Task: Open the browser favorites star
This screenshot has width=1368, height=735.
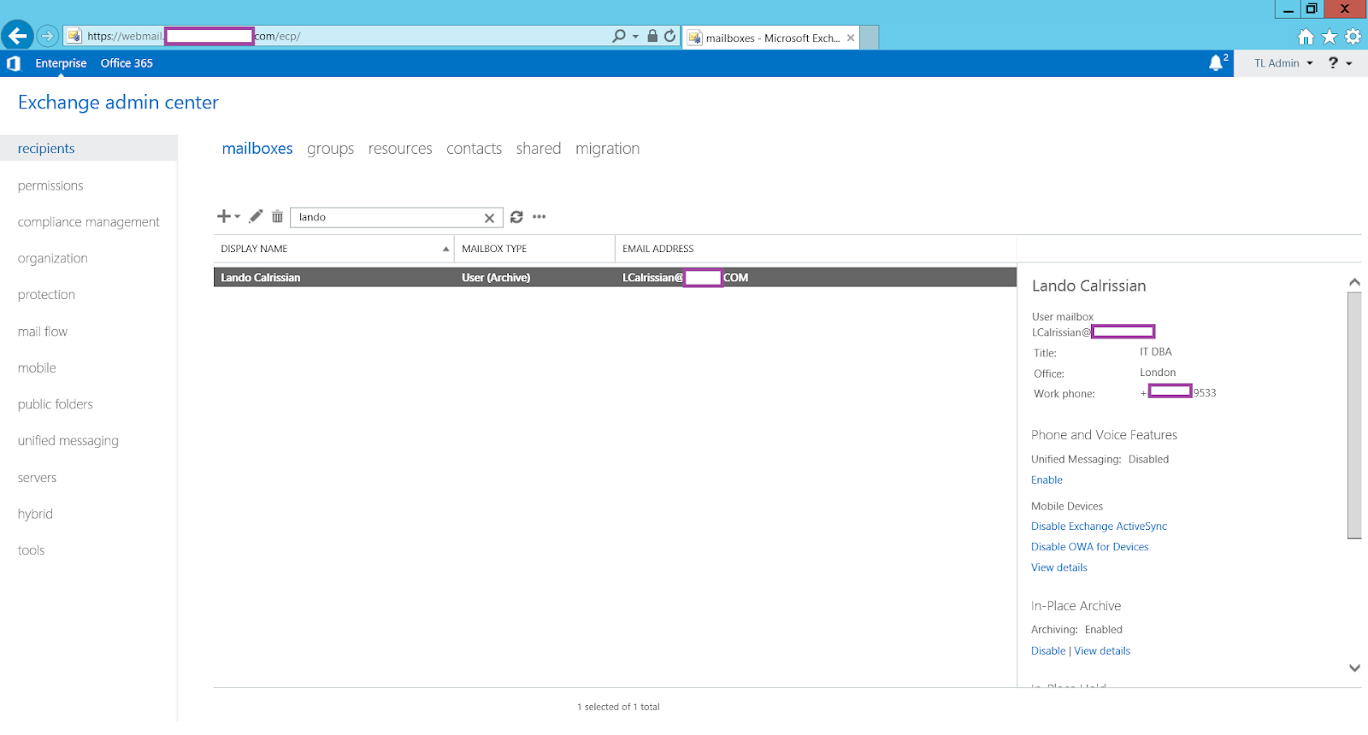Action: point(1329,37)
